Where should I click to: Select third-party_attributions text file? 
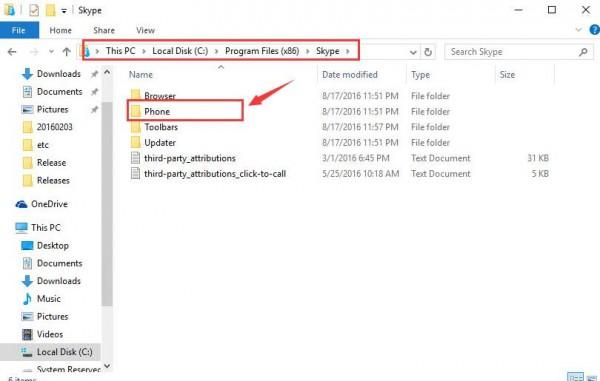coord(189,158)
